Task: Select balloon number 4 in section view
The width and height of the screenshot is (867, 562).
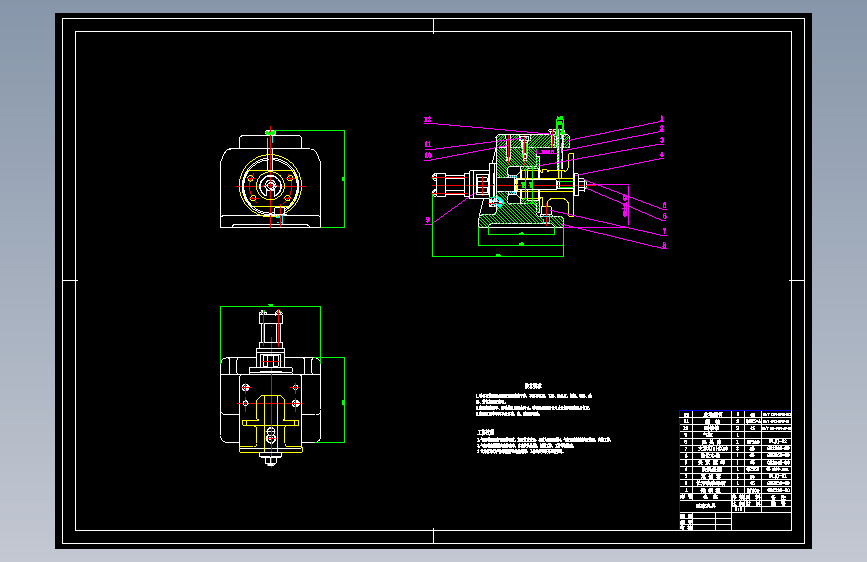Action: click(662, 155)
